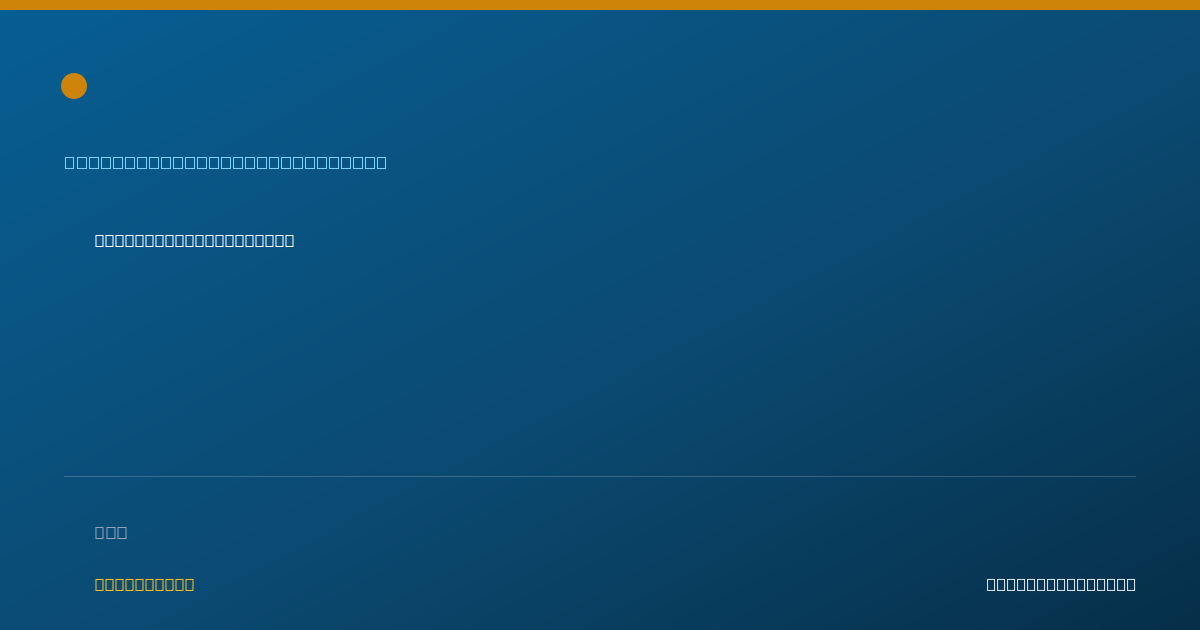
Task: Select the light blue headline text line
Action: [226, 163]
